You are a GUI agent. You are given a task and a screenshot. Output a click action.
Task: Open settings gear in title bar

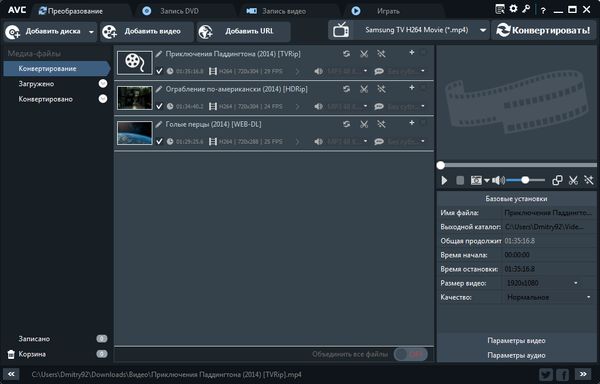tap(514, 9)
